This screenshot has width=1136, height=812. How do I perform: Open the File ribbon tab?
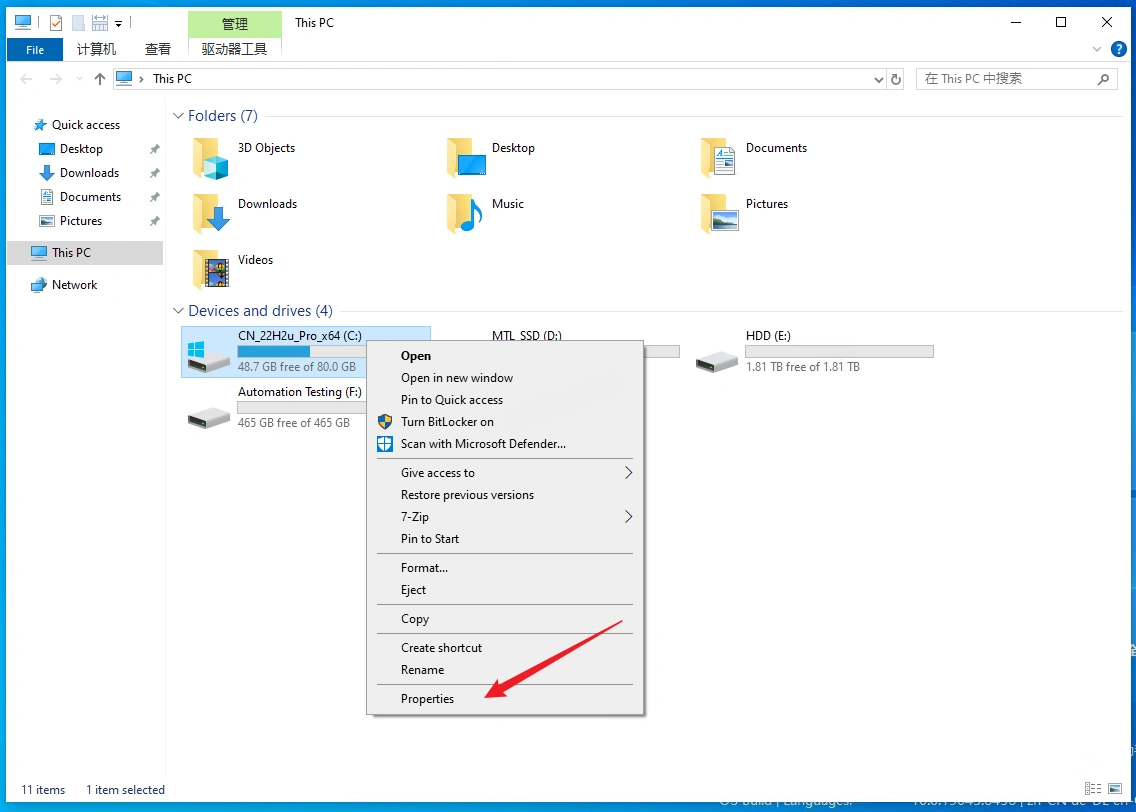[35, 49]
